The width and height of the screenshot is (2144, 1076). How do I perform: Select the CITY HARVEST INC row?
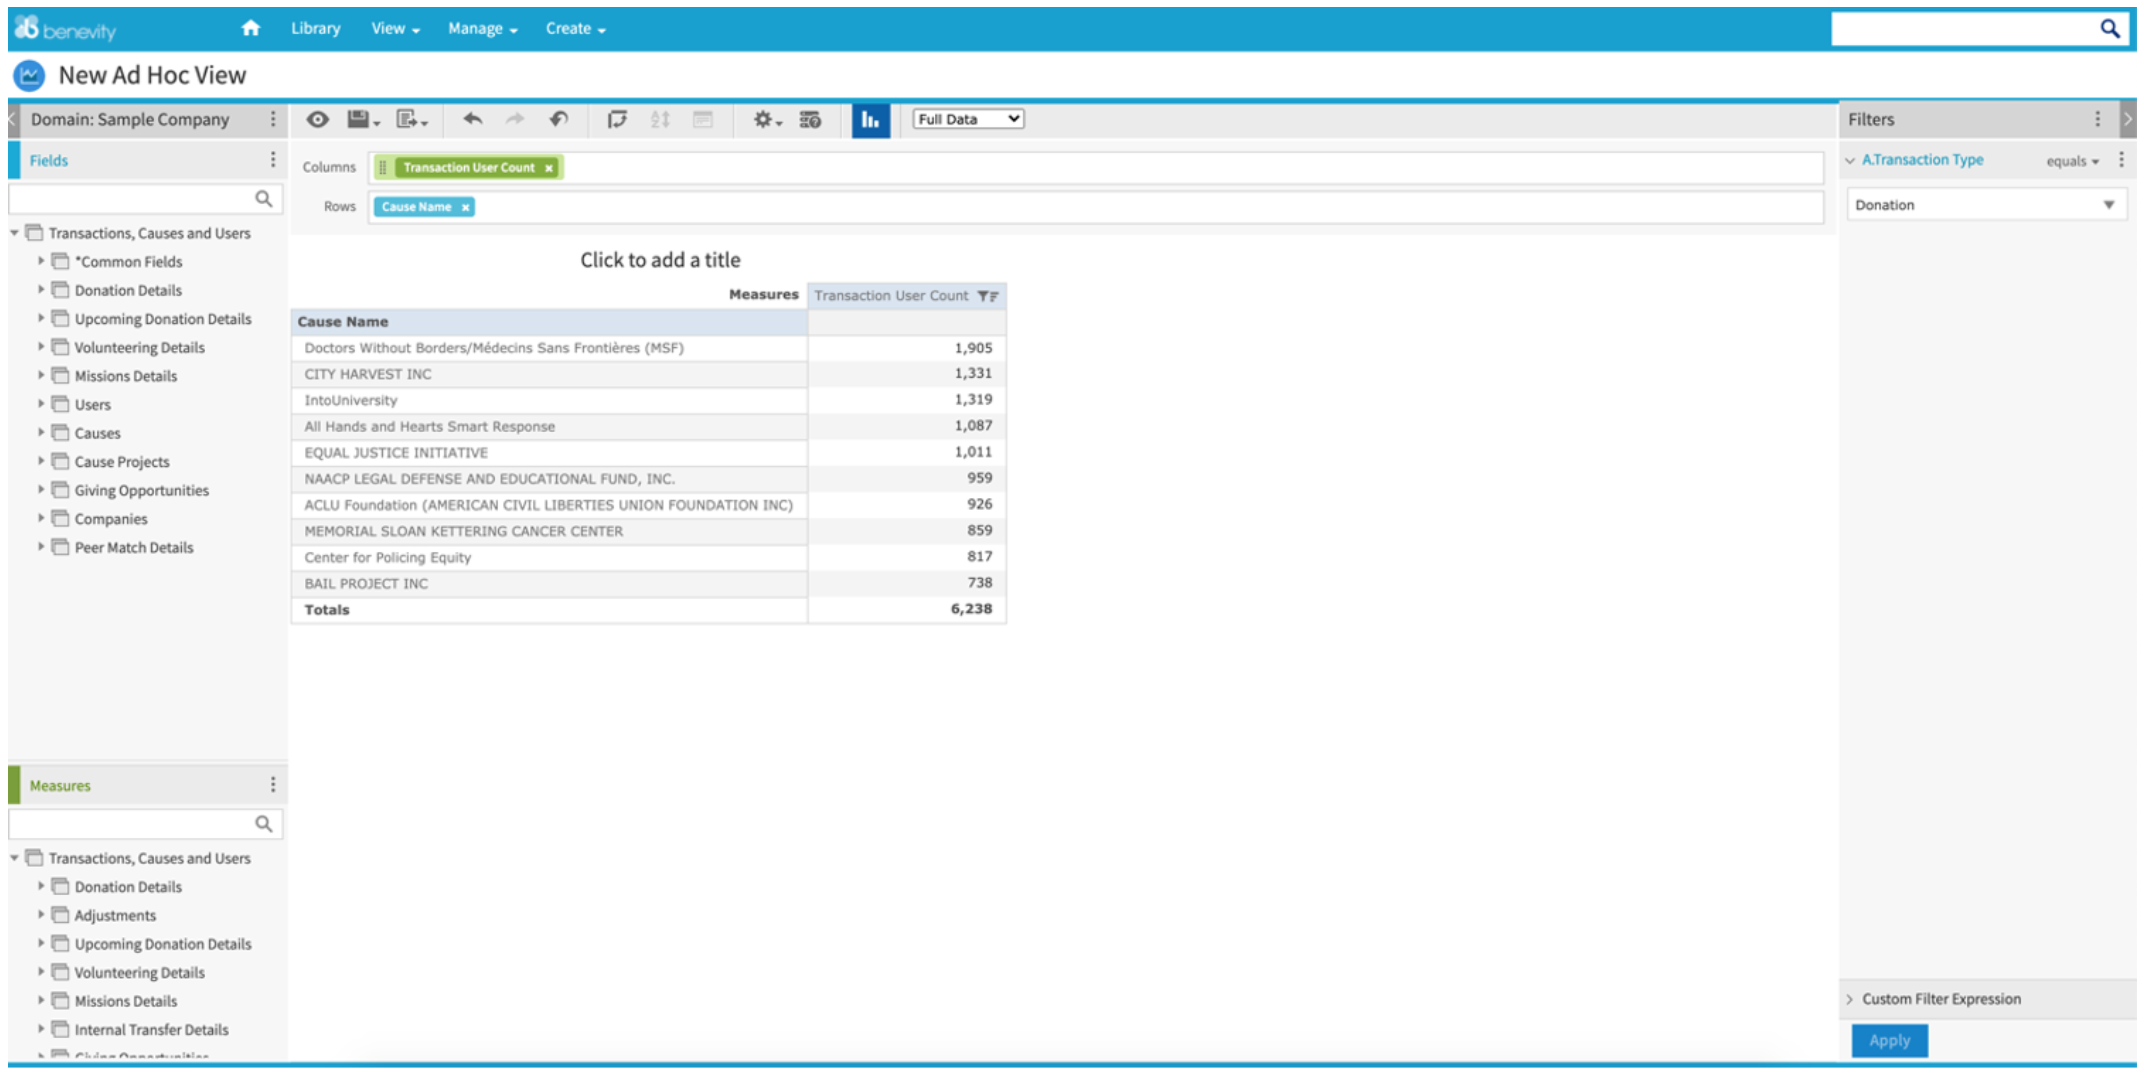(649, 374)
